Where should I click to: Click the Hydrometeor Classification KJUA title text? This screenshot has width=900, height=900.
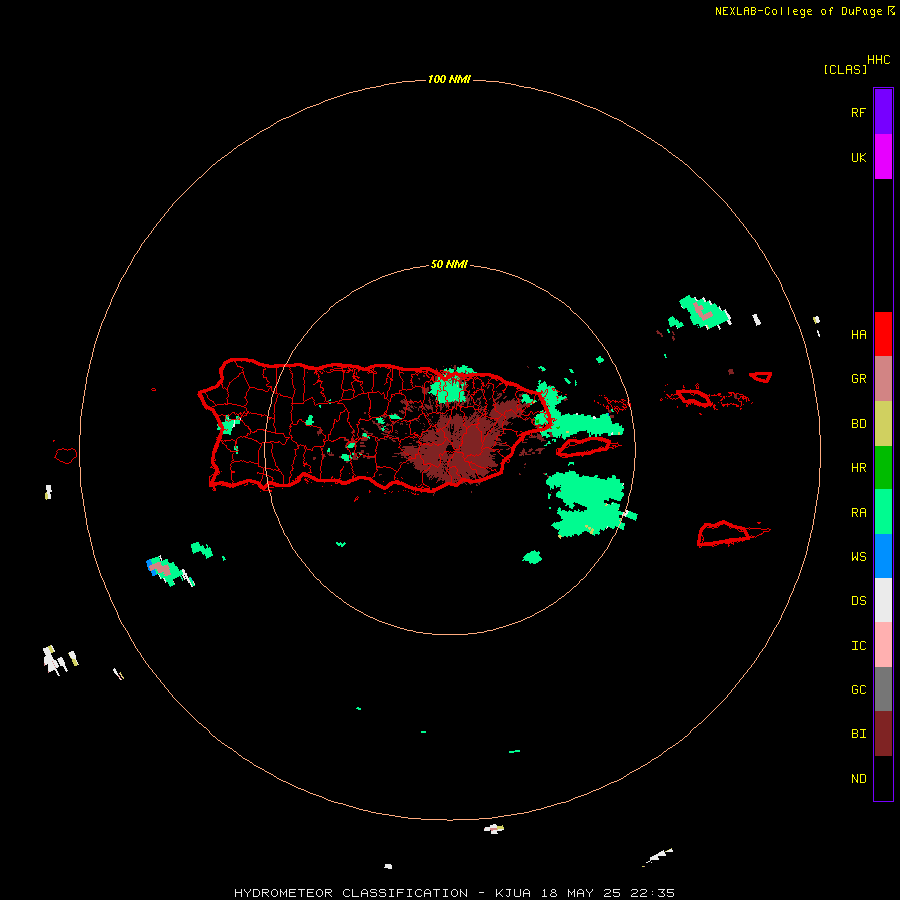pyautogui.click(x=454, y=893)
